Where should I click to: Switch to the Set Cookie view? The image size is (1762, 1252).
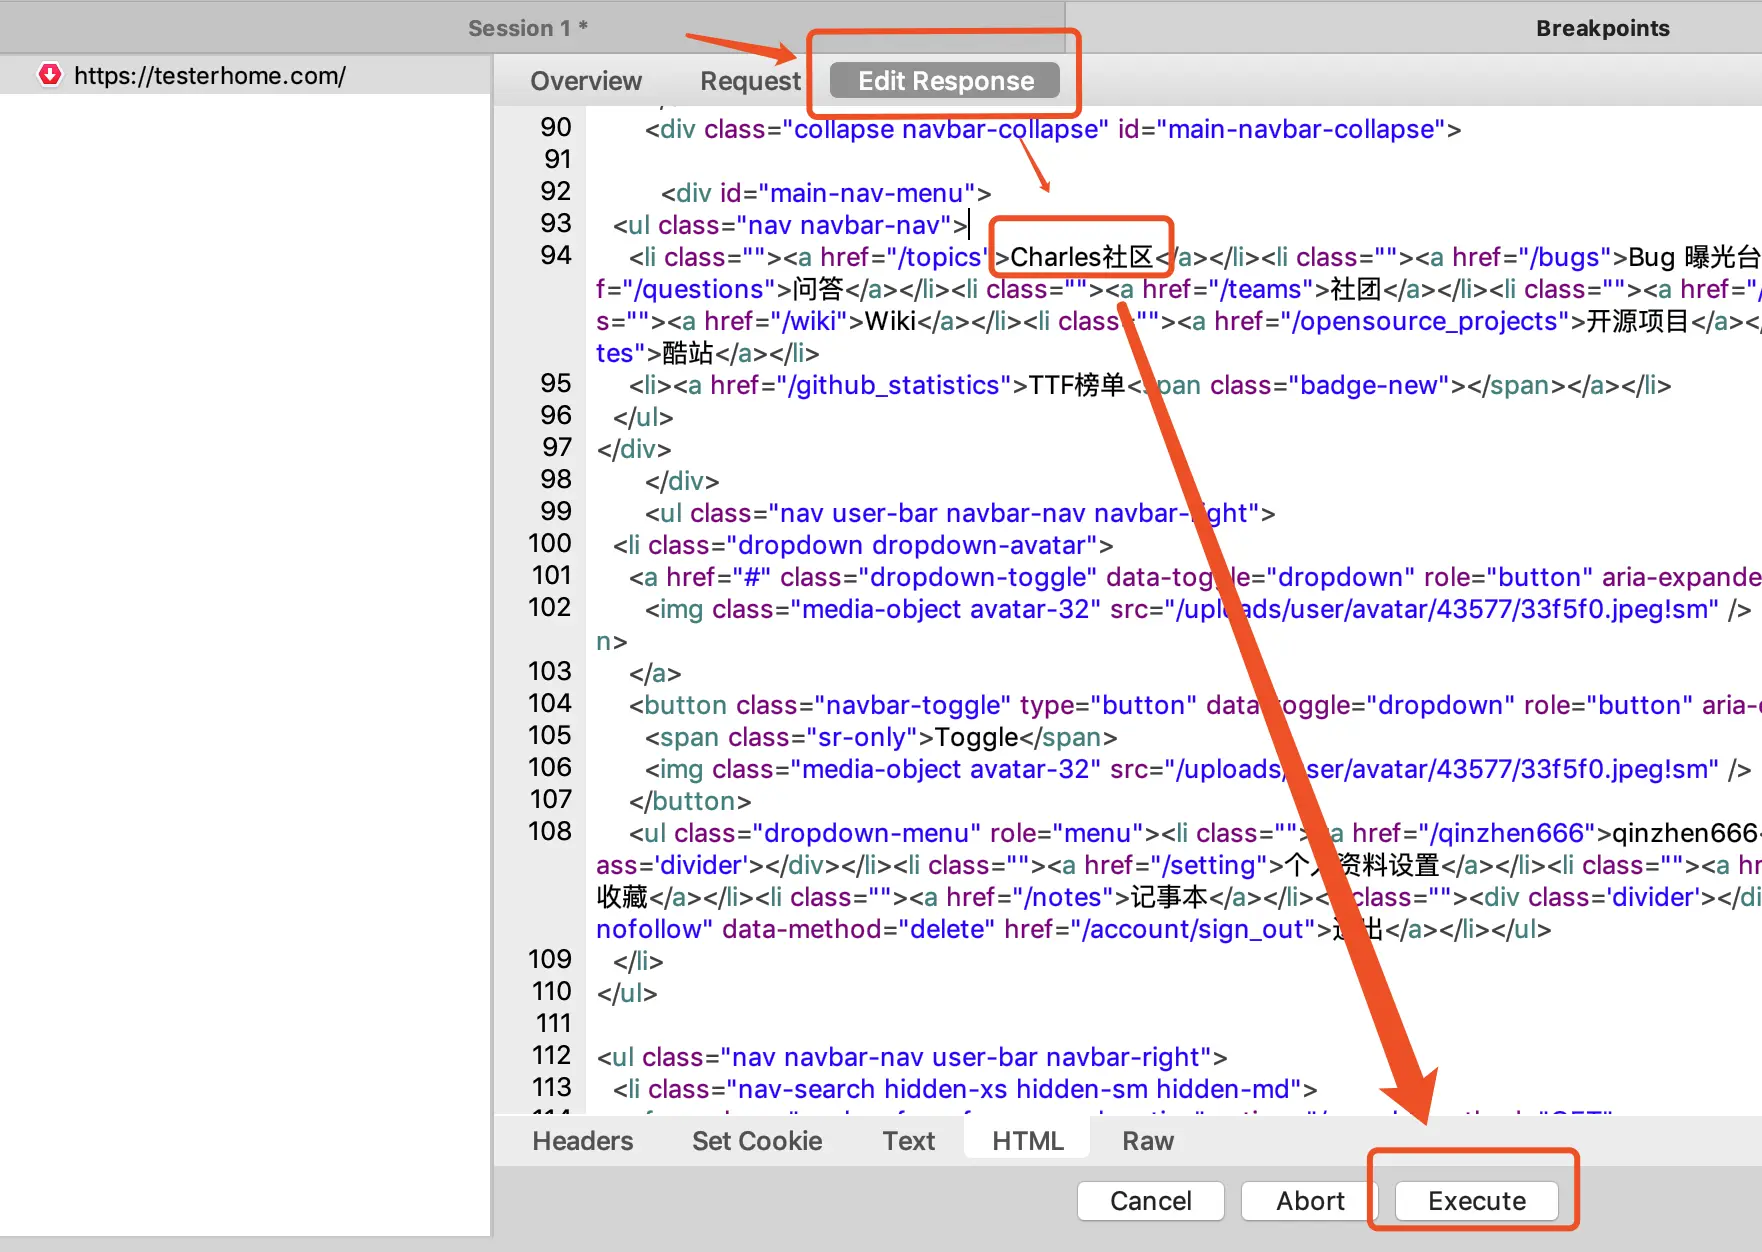point(757,1141)
